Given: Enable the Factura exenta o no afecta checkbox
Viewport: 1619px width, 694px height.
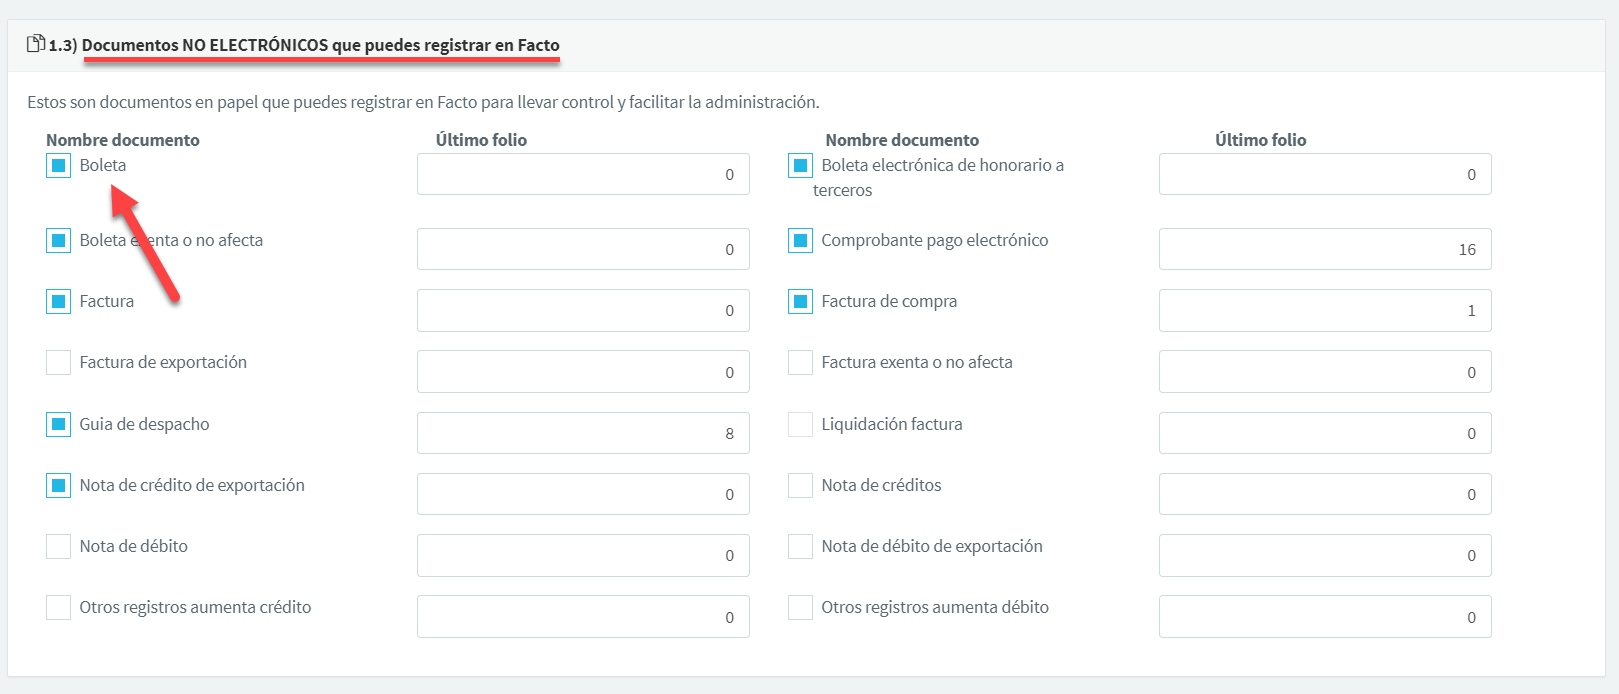Looking at the screenshot, I should click(800, 362).
